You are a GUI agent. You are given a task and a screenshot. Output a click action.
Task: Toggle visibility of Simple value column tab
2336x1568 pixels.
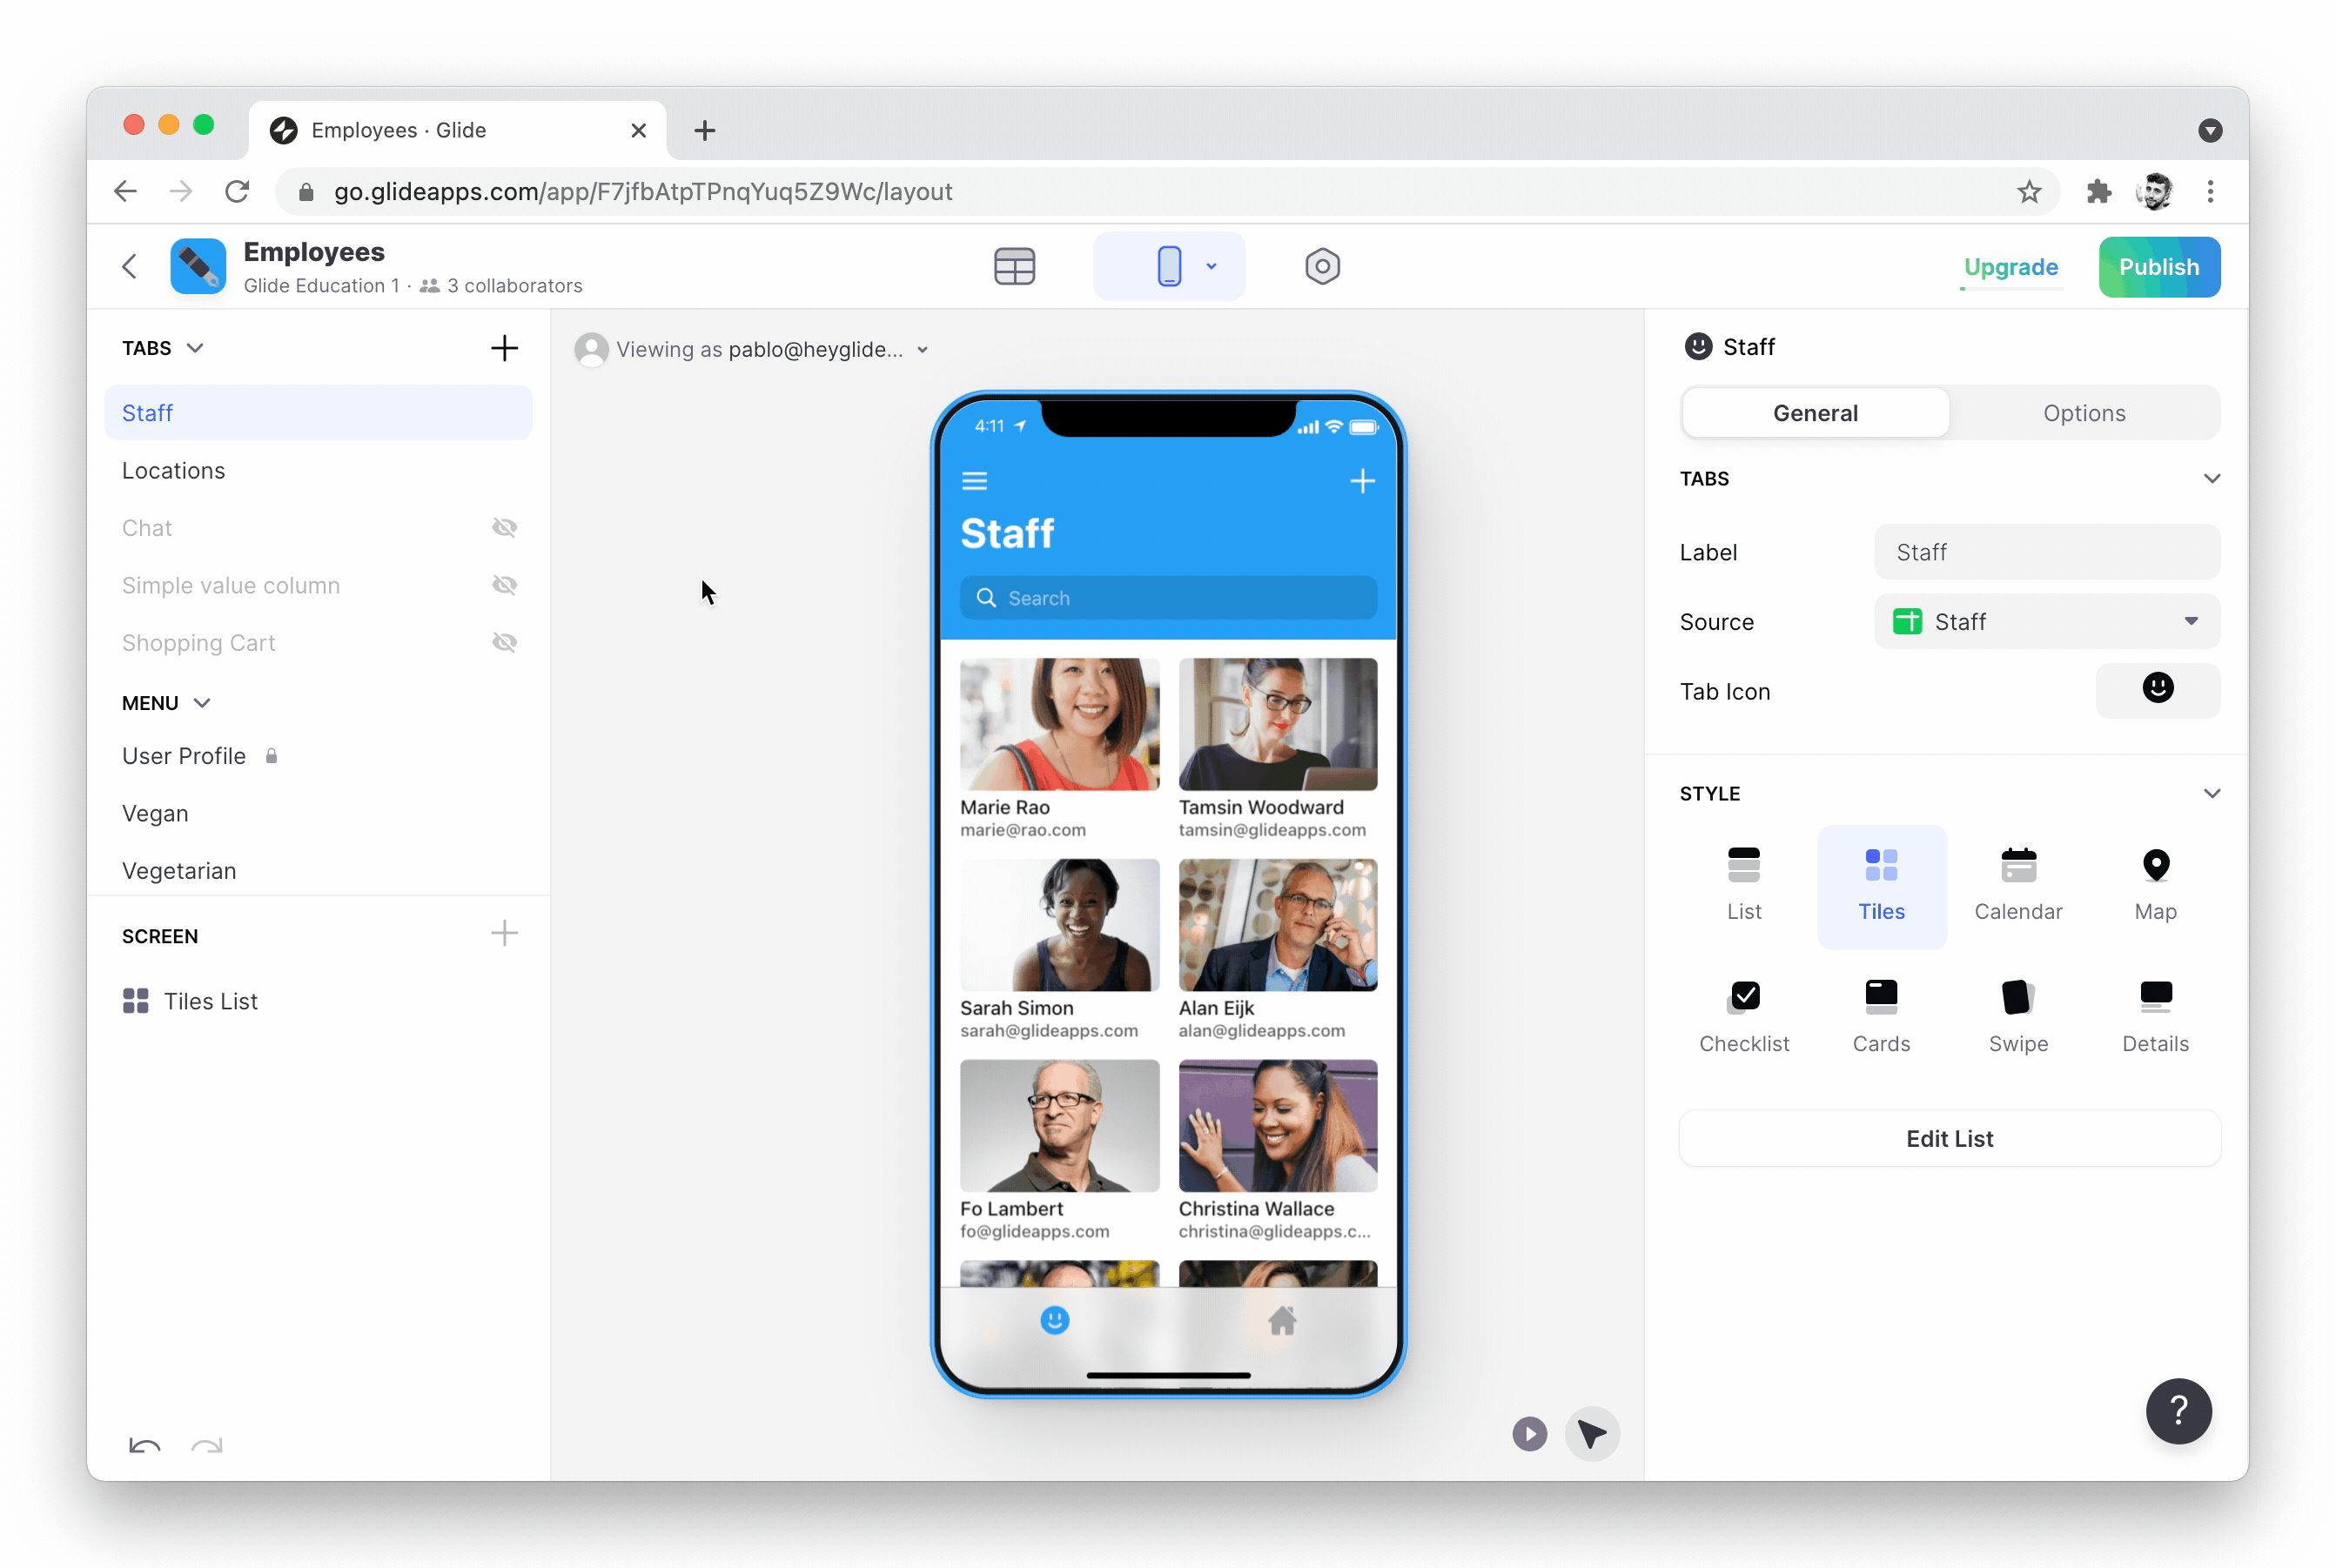tap(505, 585)
